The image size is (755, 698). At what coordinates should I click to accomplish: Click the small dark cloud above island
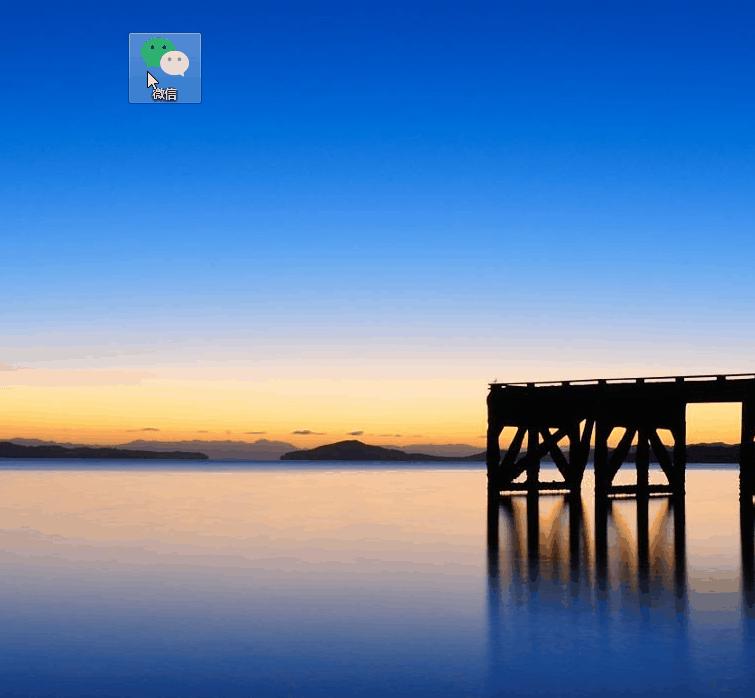[308, 432]
